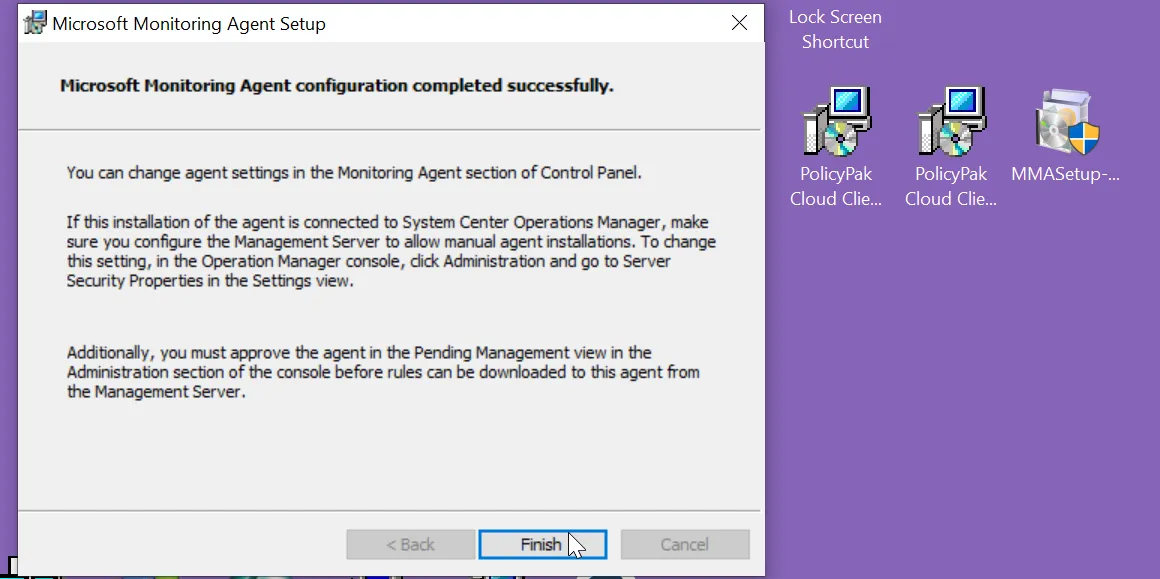The height and width of the screenshot is (579, 1160).
Task: Click the shield overlay on the MMASetup icon
Action: pyautogui.click(x=1084, y=139)
